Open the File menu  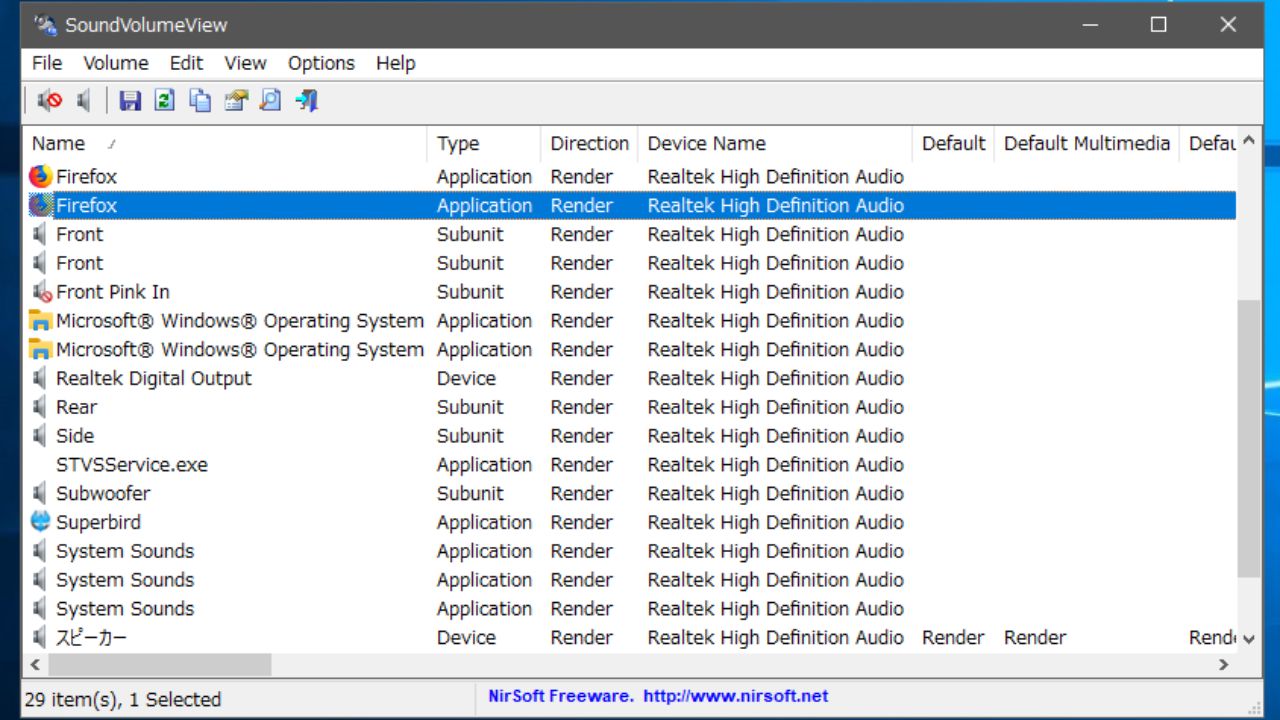47,63
